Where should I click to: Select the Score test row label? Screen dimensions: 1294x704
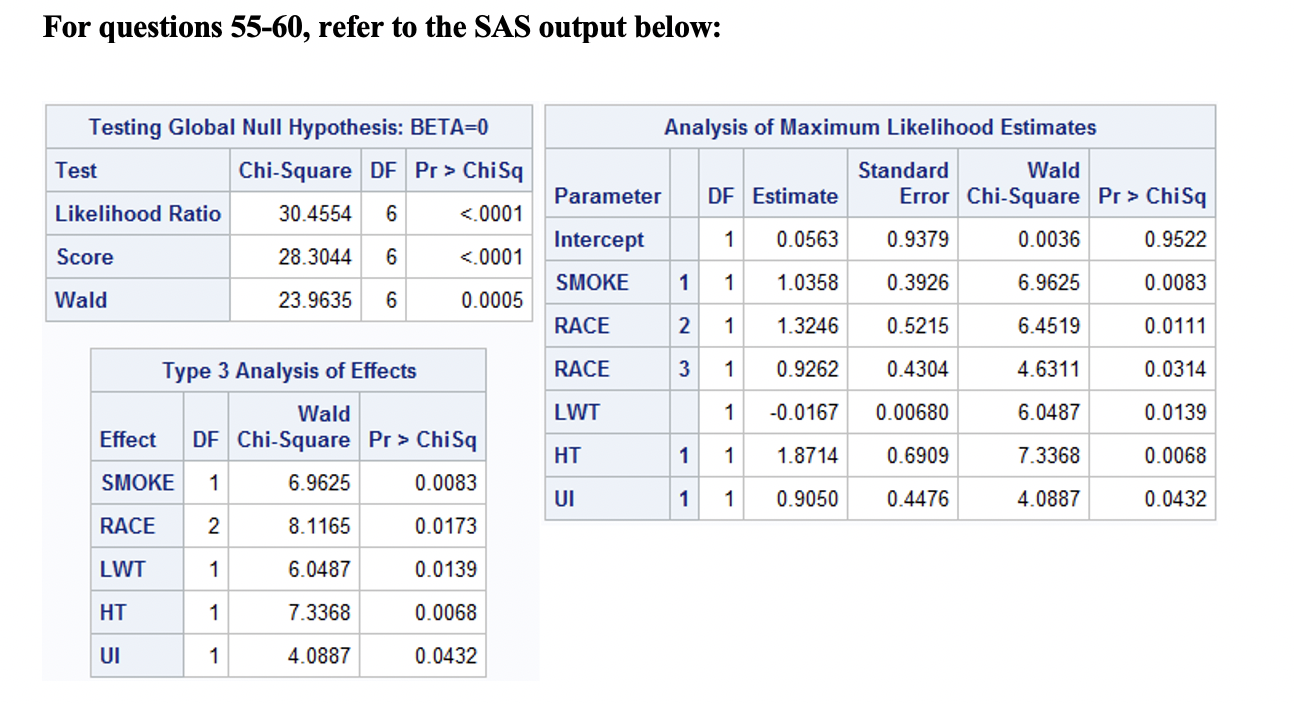[x=85, y=257]
